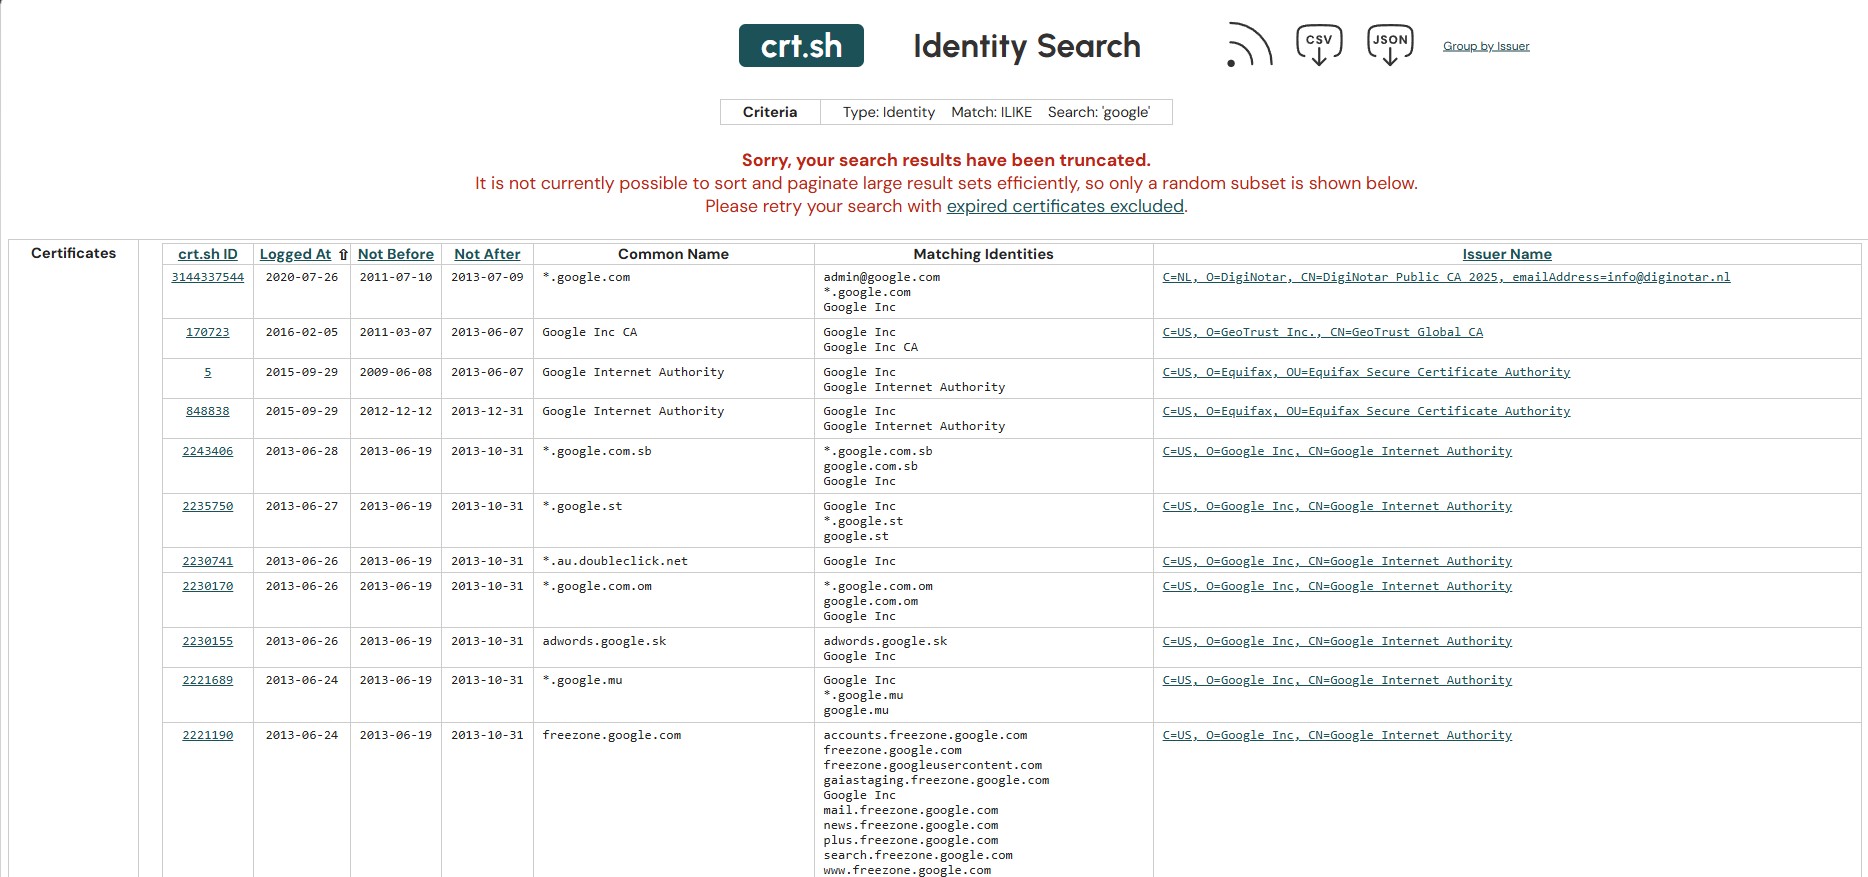Click the Criteria label
The width and height of the screenshot is (1868, 877).
770,112
